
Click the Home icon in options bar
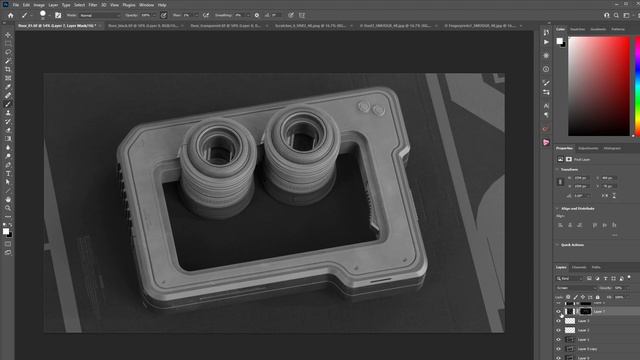coord(11,16)
